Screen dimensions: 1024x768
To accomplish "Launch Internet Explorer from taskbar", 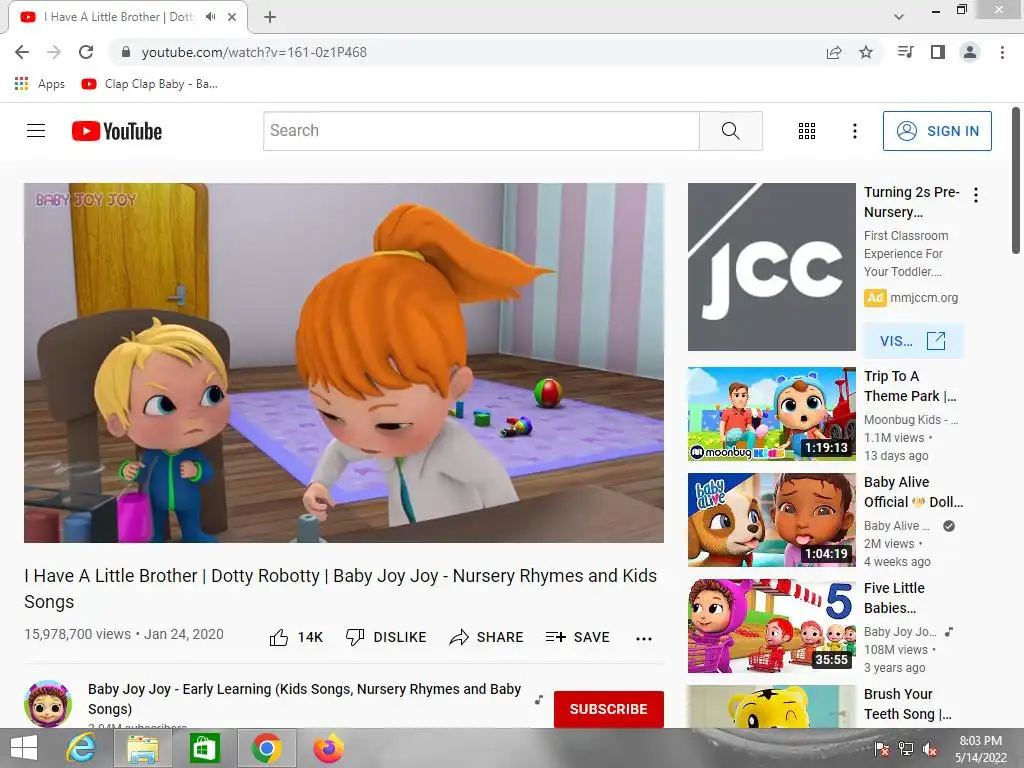I will pos(81,748).
